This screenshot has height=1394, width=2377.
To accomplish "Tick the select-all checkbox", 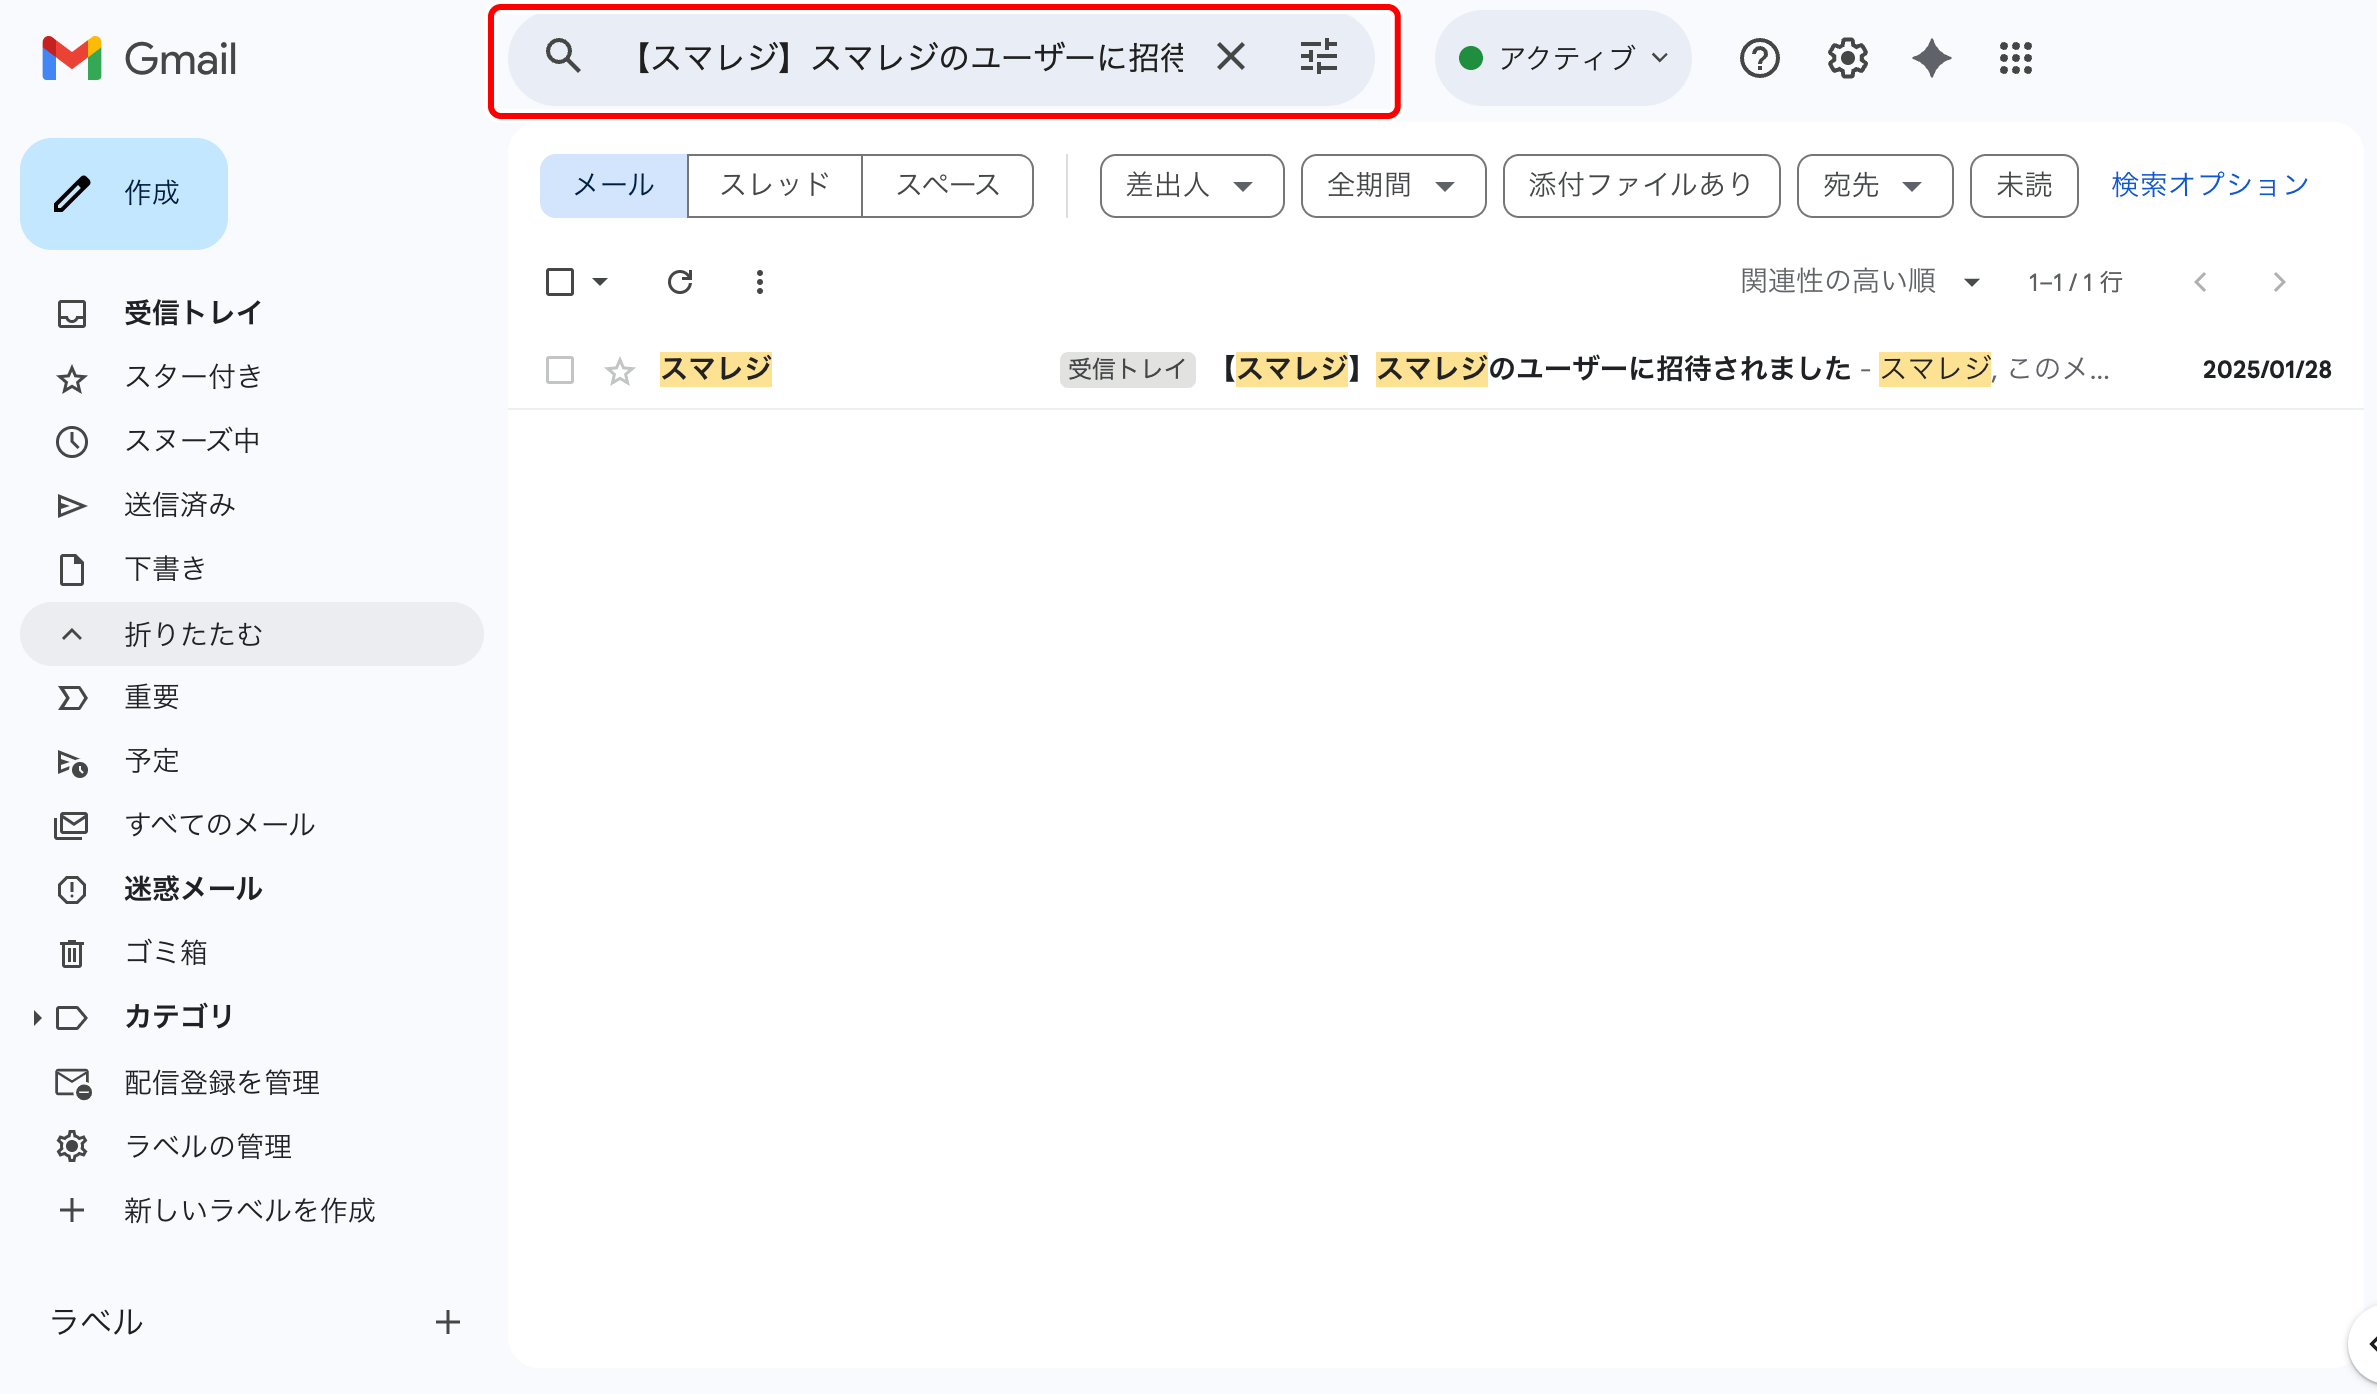I will 560,282.
